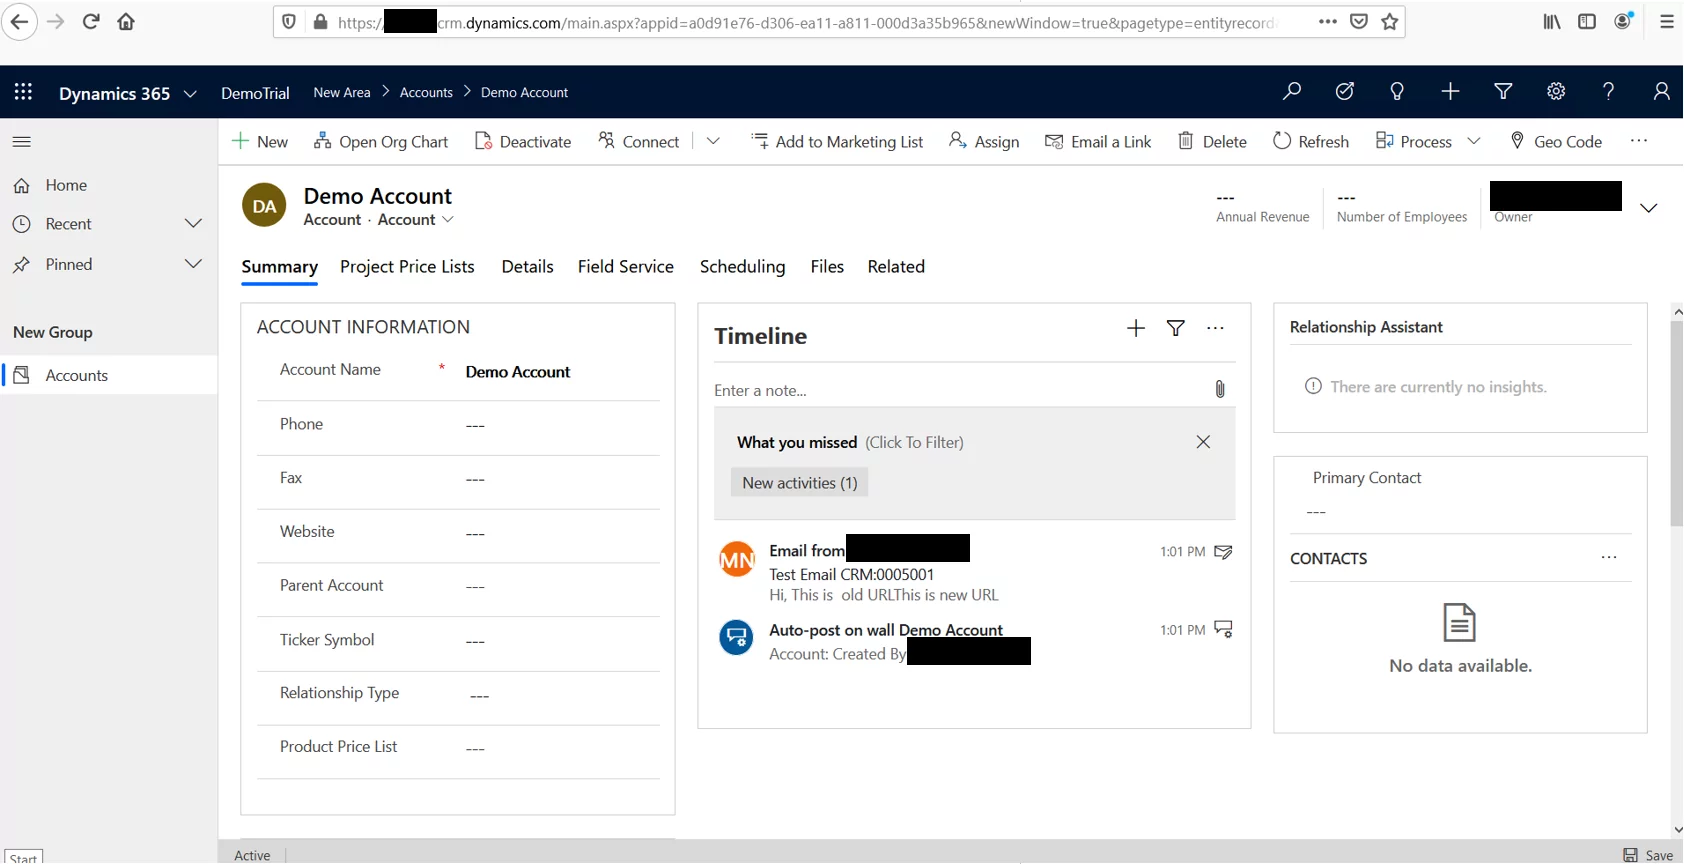Switch to the Files tab

pyautogui.click(x=827, y=267)
